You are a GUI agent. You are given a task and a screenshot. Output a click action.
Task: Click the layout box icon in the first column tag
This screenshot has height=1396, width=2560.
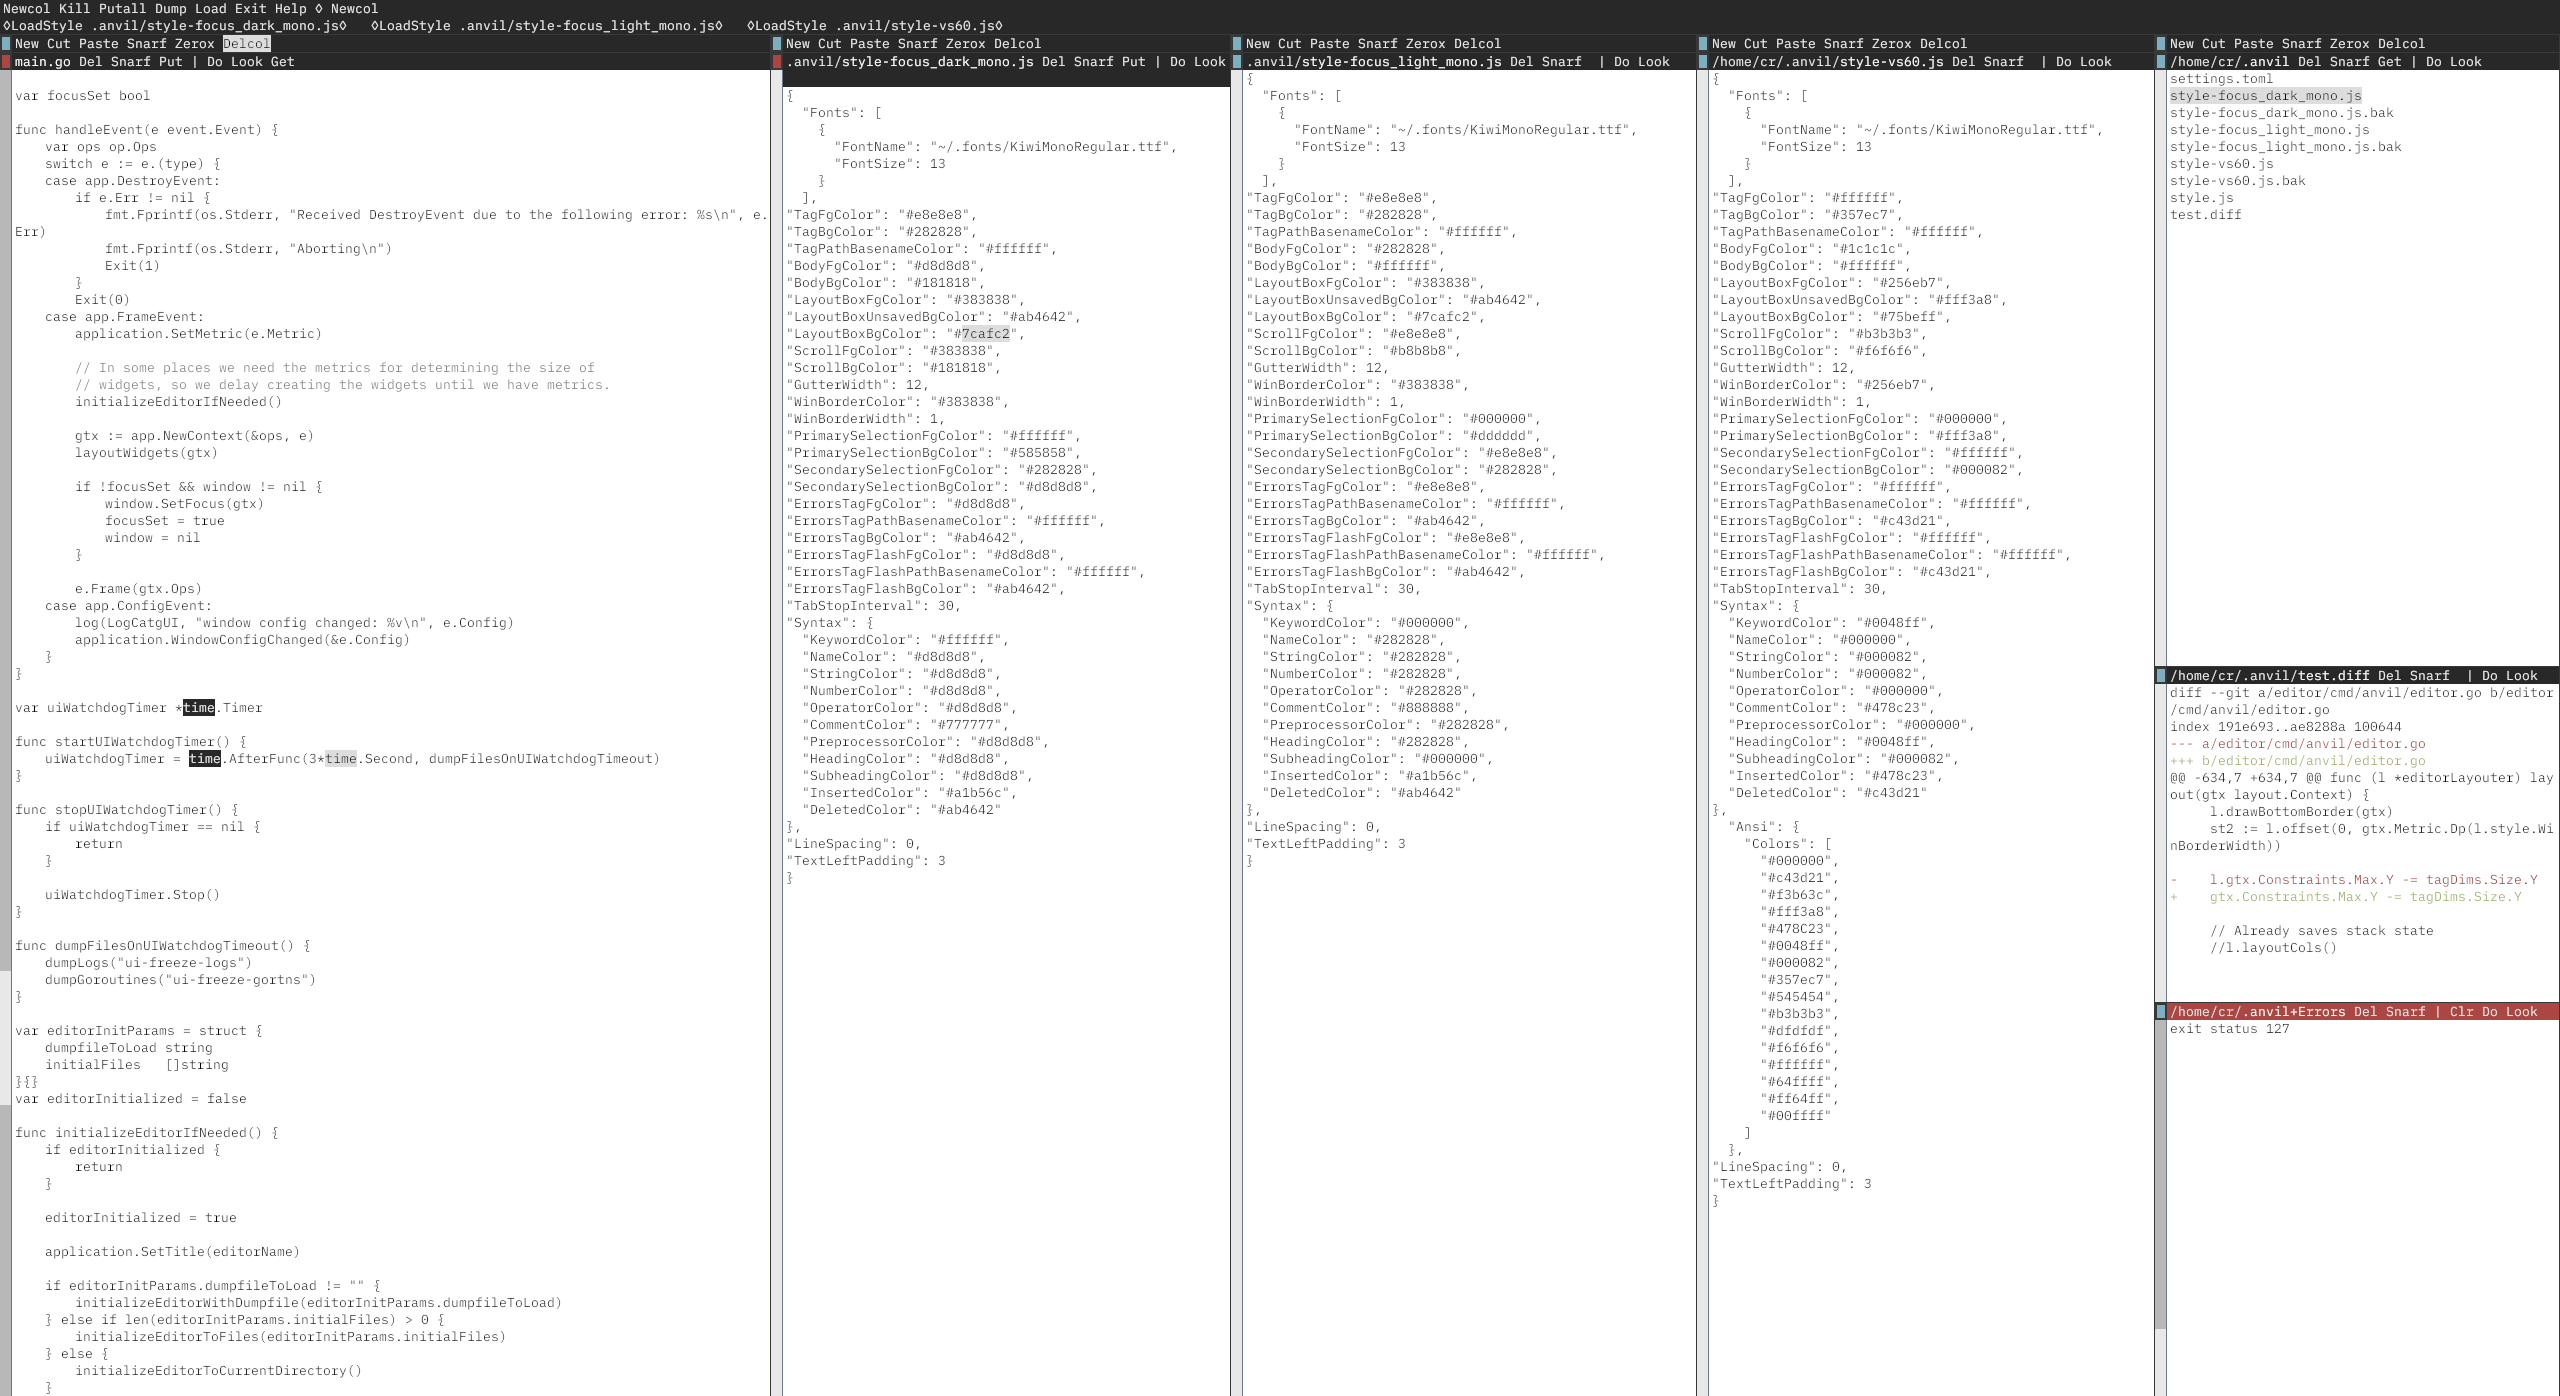point(7,43)
